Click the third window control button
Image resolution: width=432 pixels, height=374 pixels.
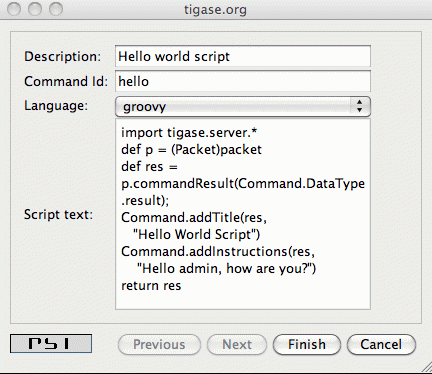(x=56, y=9)
